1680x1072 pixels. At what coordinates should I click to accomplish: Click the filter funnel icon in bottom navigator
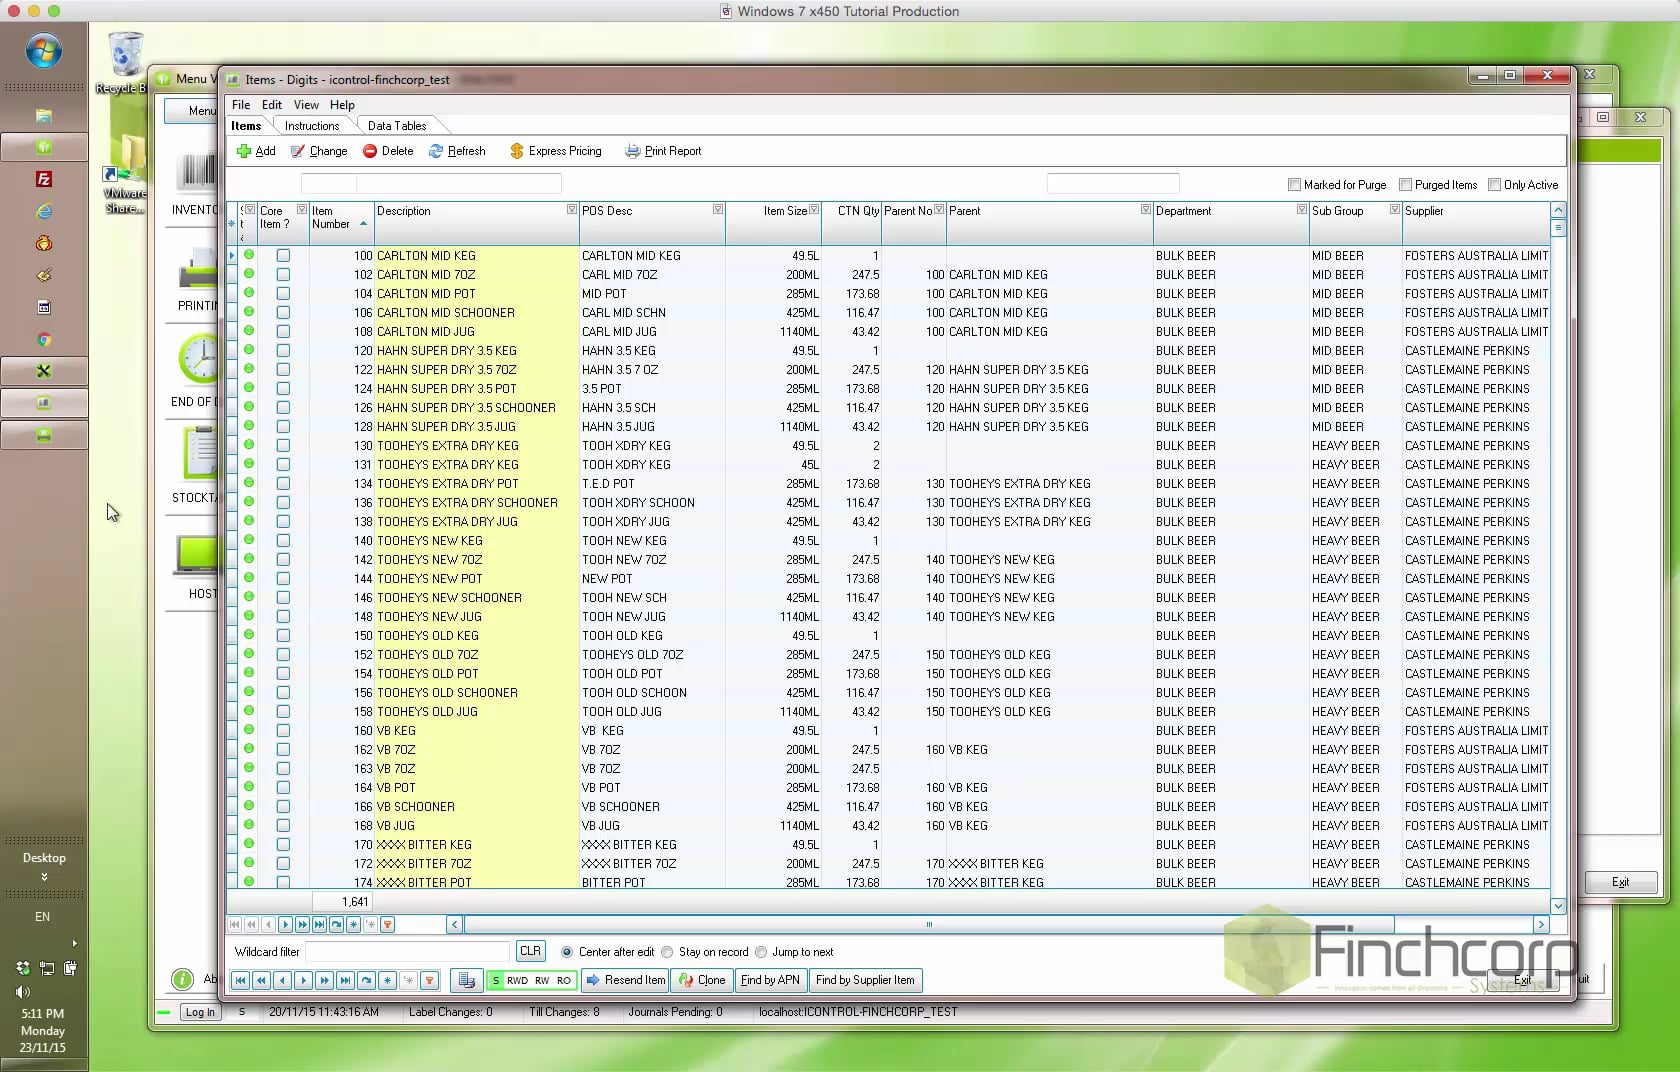point(429,980)
